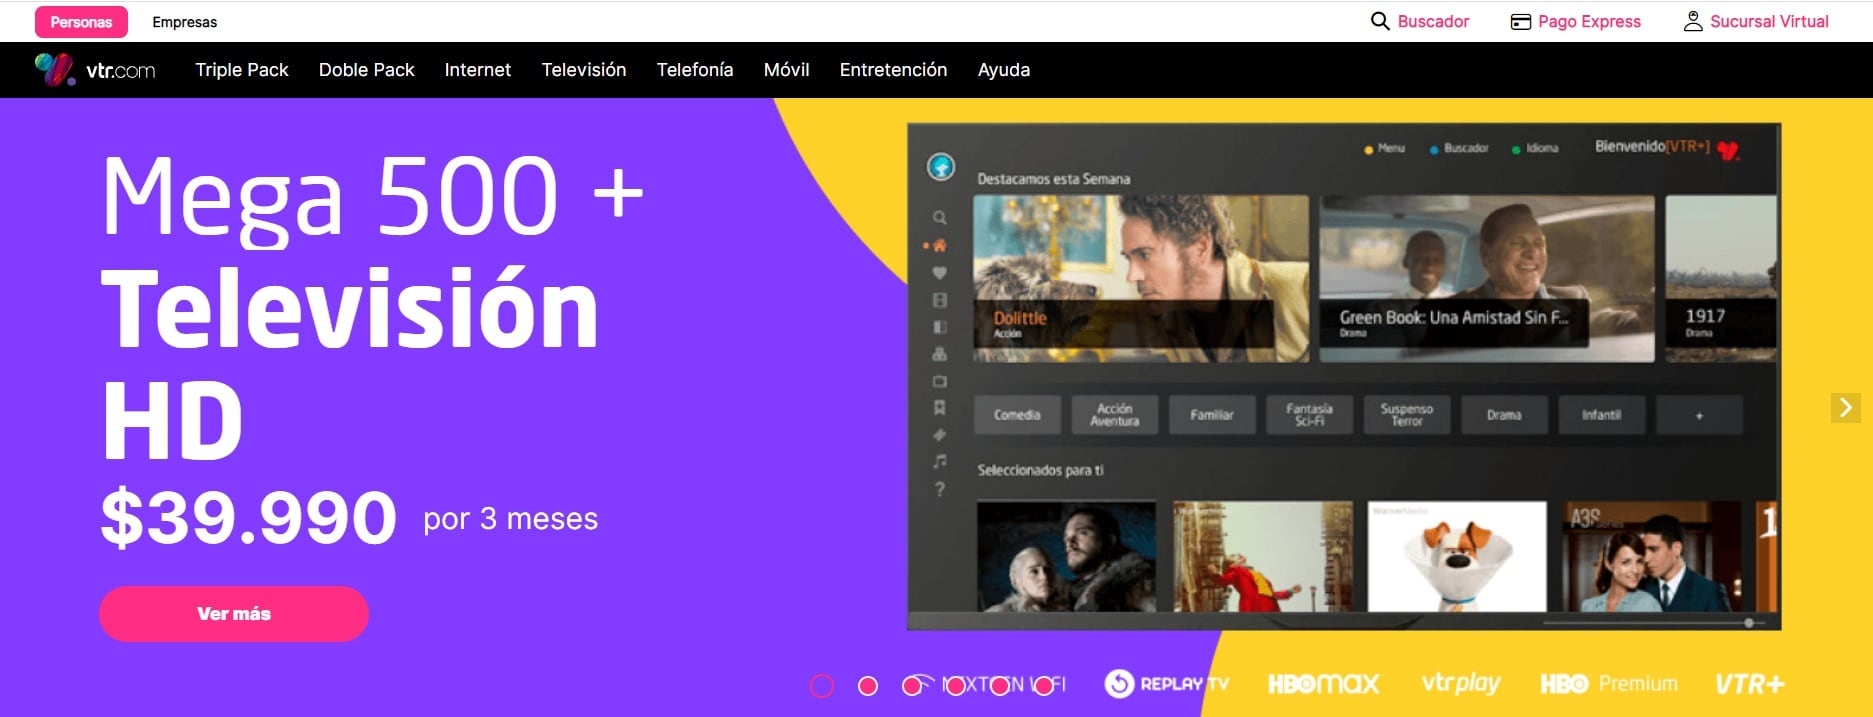
Task: Select the Personas pill tab
Action: tap(81, 22)
